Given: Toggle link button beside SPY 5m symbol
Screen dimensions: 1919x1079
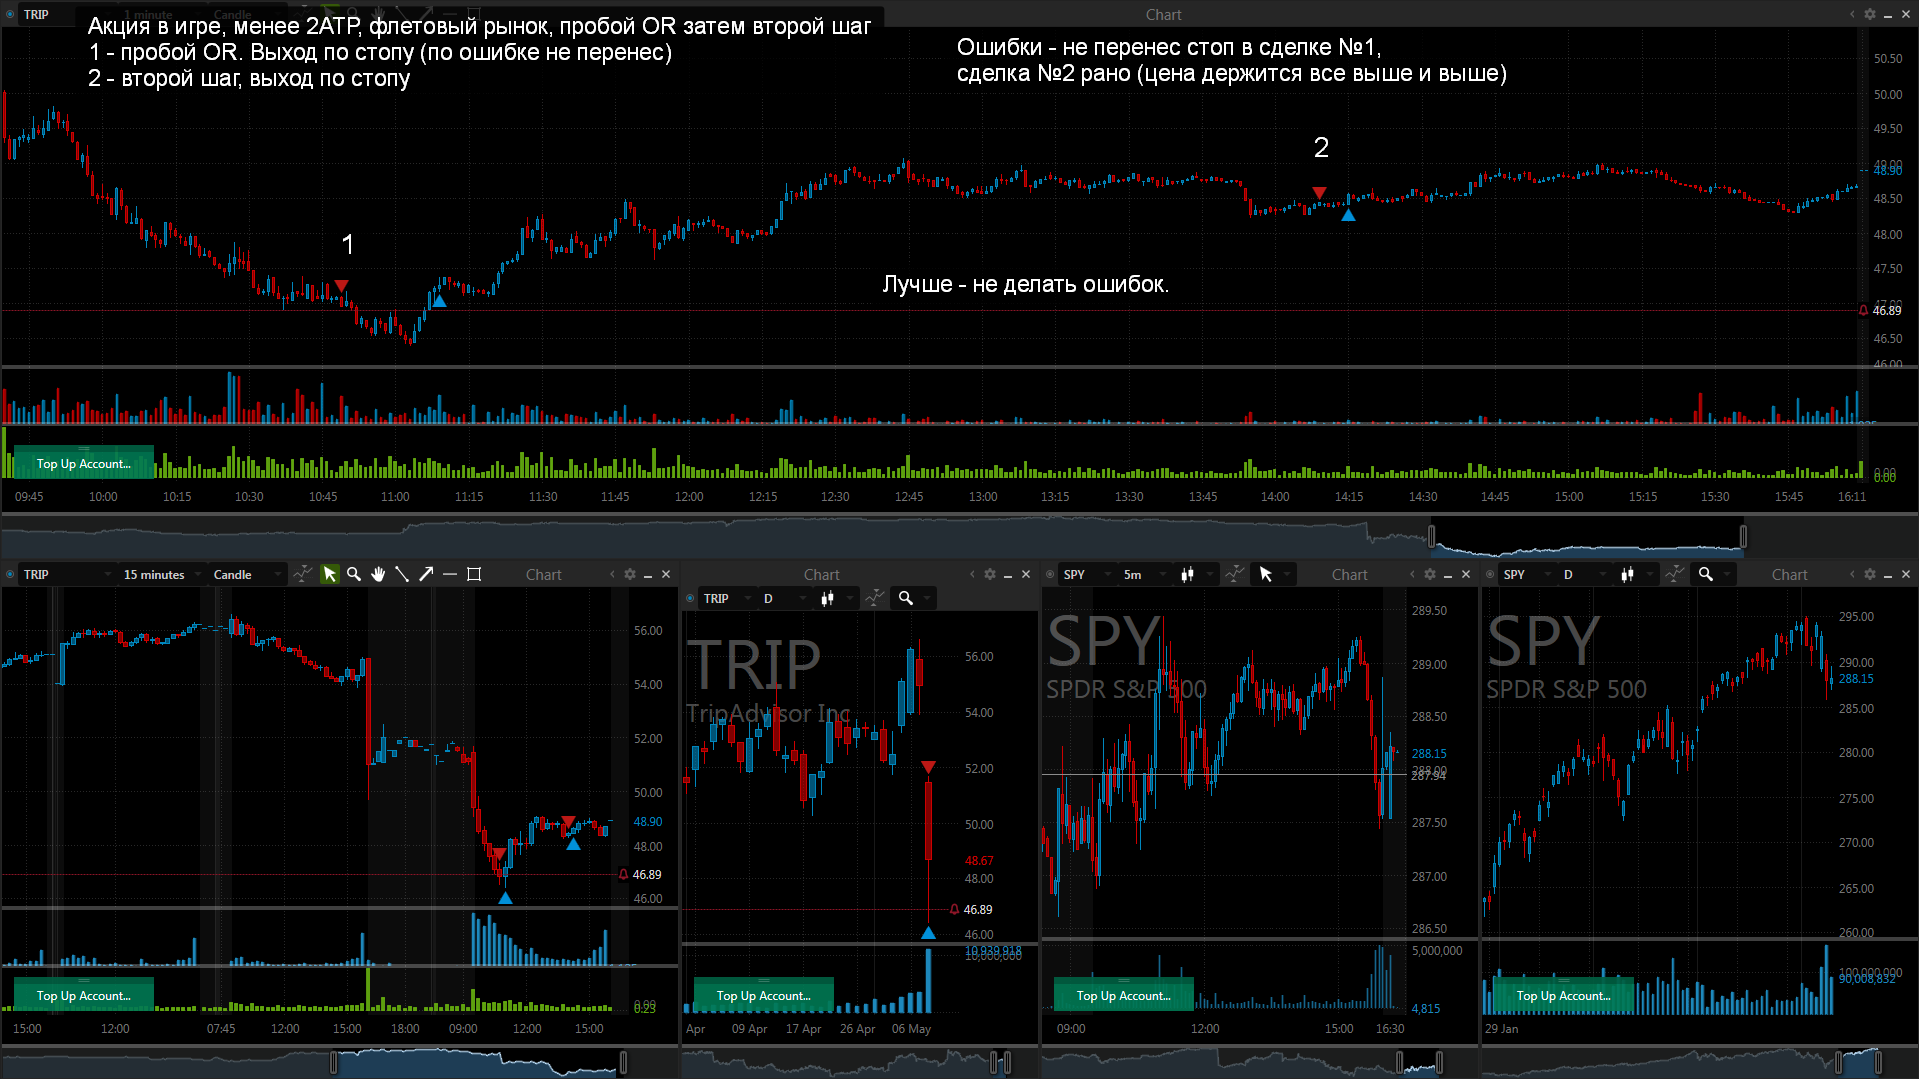Looking at the screenshot, I should (x=1050, y=574).
